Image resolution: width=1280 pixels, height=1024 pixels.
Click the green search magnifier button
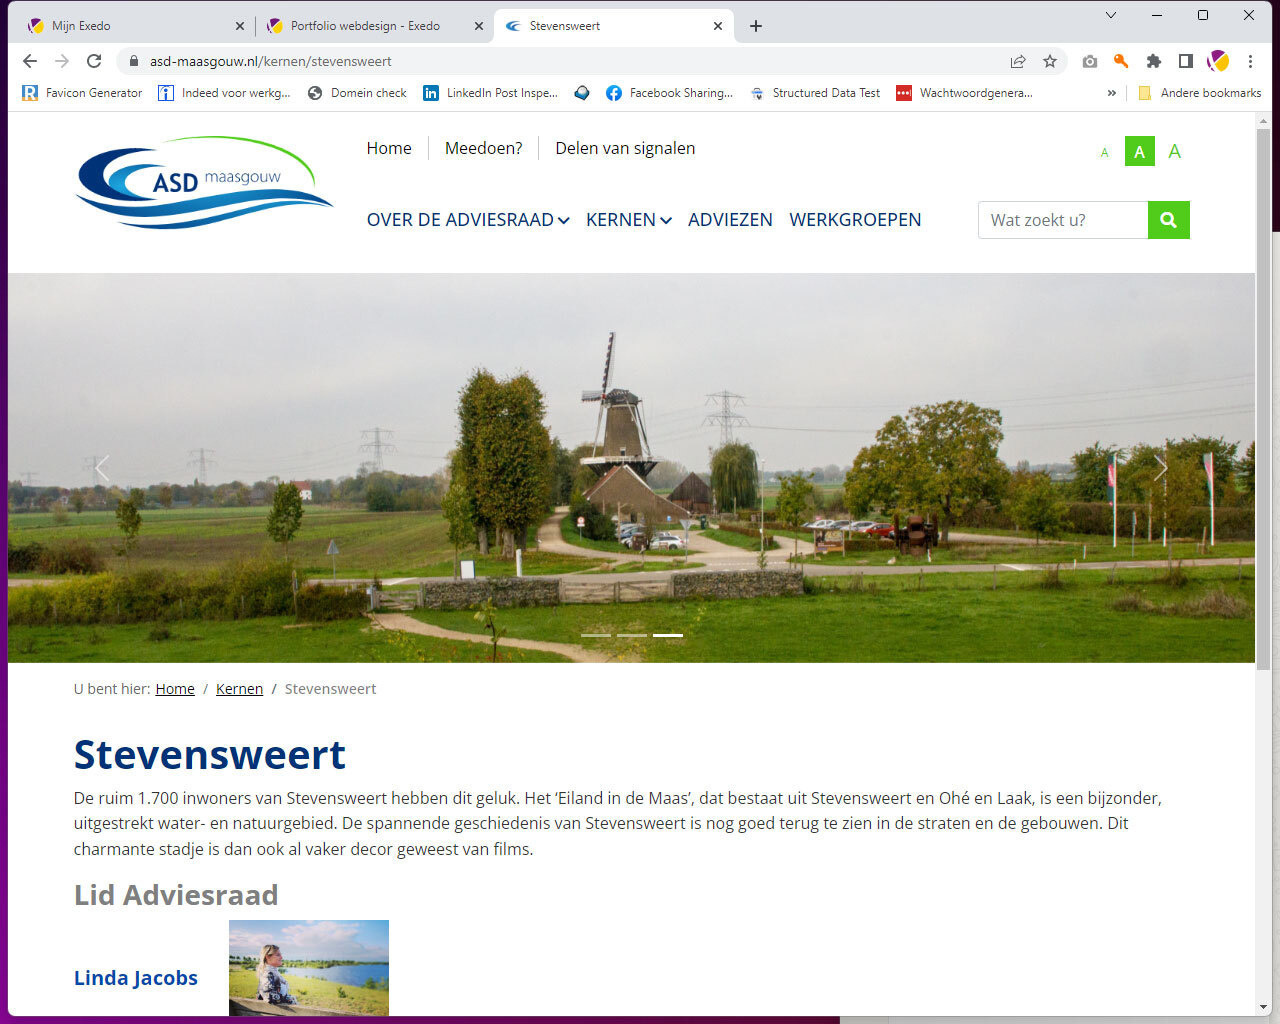click(1168, 220)
